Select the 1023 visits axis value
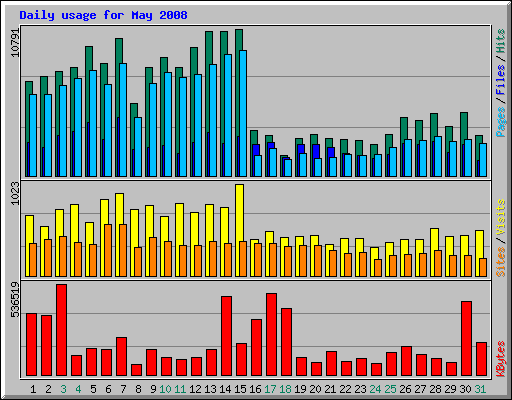This screenshot has width=512, height=400. [x=15, y=193]
